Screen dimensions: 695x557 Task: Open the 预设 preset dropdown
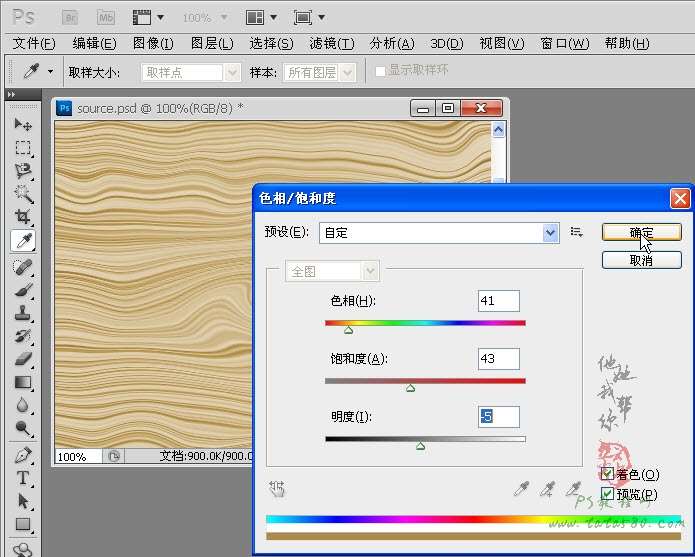(550, 232)
